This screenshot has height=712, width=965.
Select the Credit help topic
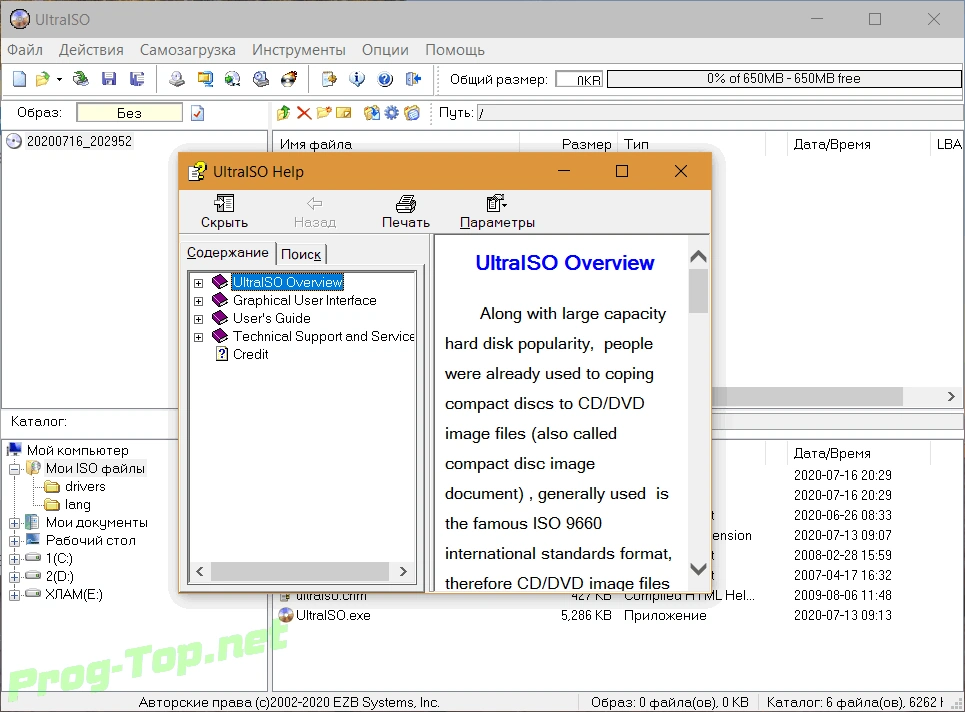pyautogui.click(x=250, y=354)
